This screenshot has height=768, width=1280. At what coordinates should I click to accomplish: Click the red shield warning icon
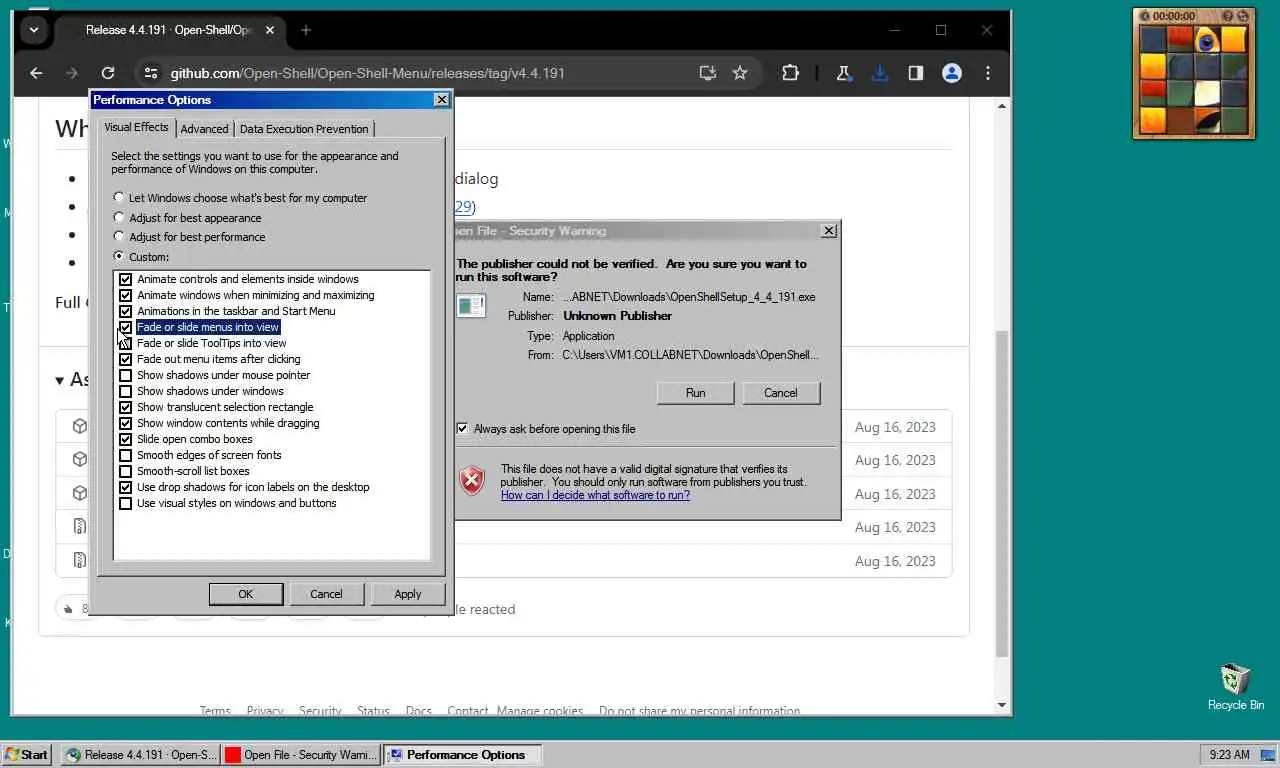tap(472, 480)
